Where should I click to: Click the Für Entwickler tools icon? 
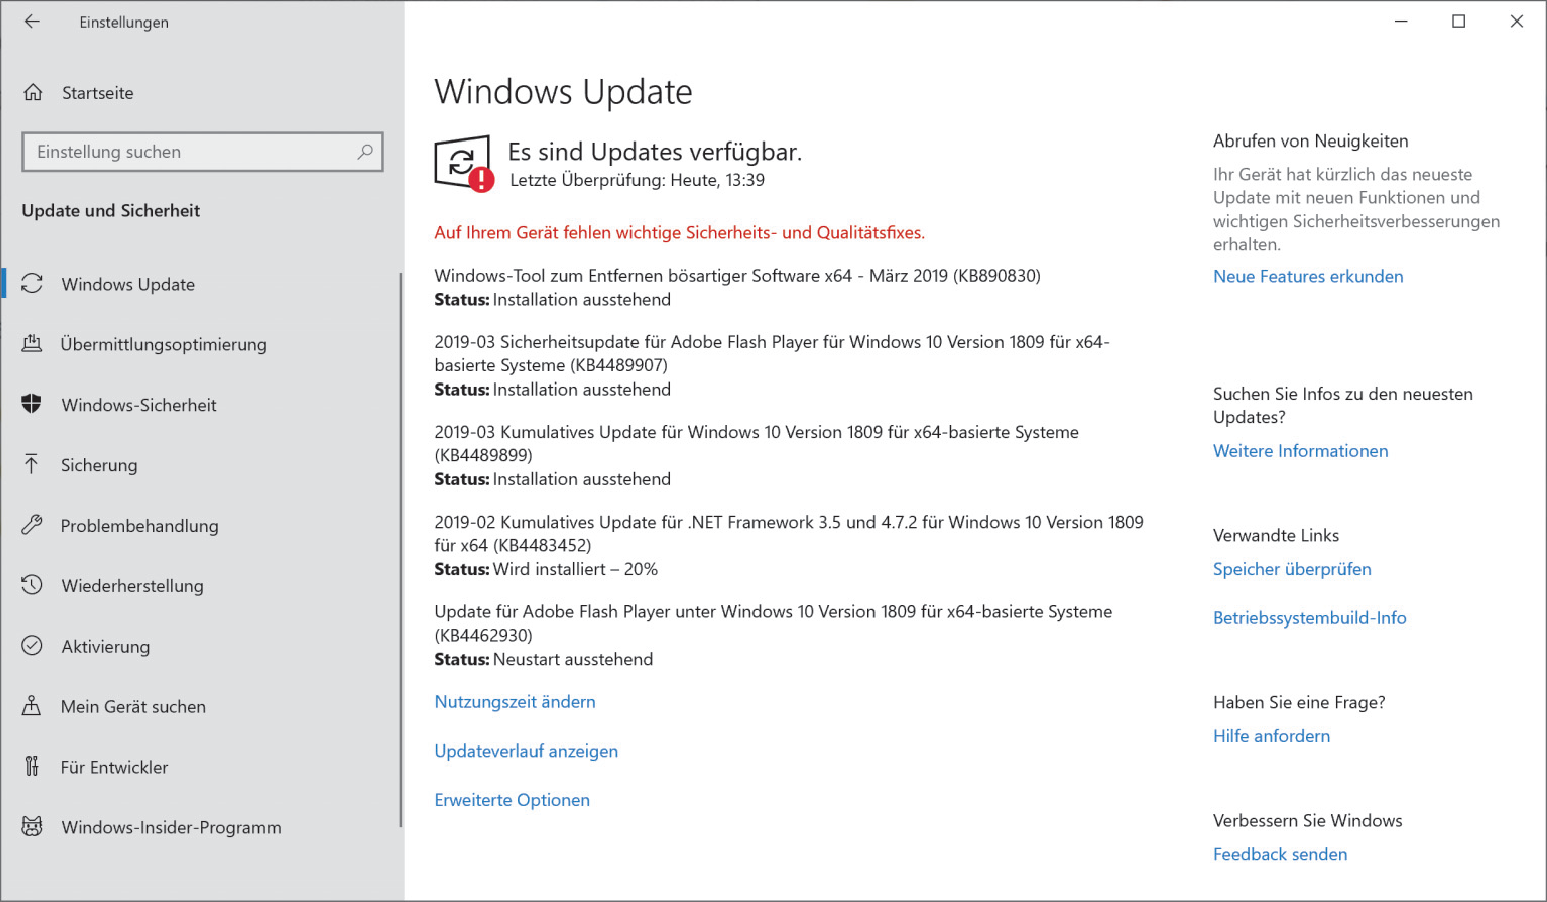(x=32, y=767)
